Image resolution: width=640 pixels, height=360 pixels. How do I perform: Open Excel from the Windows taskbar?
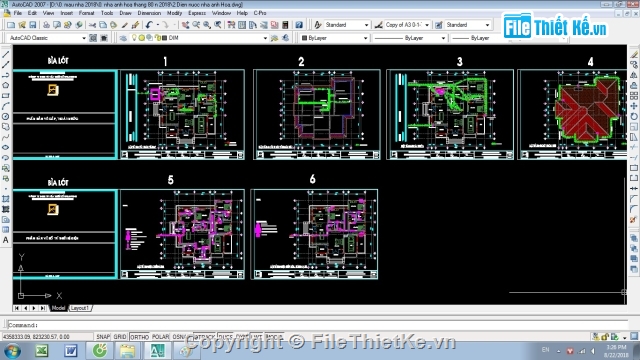click(42, 351)
